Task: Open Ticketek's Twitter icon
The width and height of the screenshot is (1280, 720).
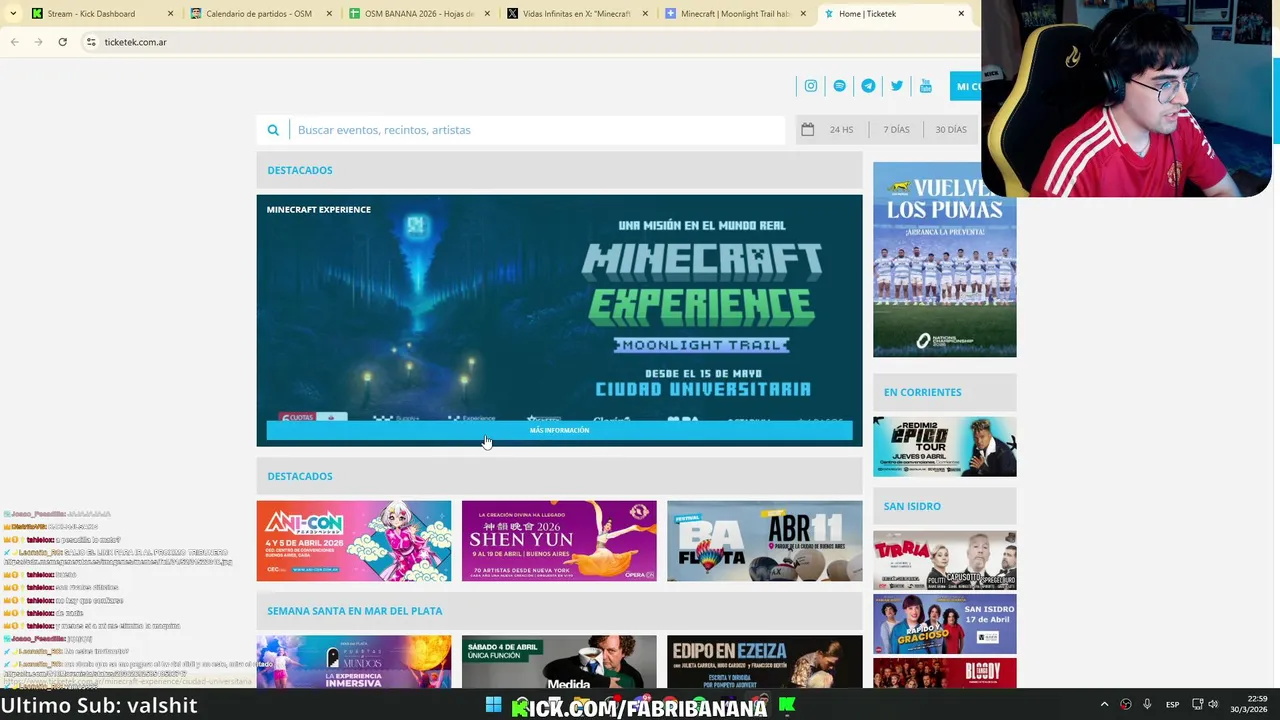Action: click(897, 86)
